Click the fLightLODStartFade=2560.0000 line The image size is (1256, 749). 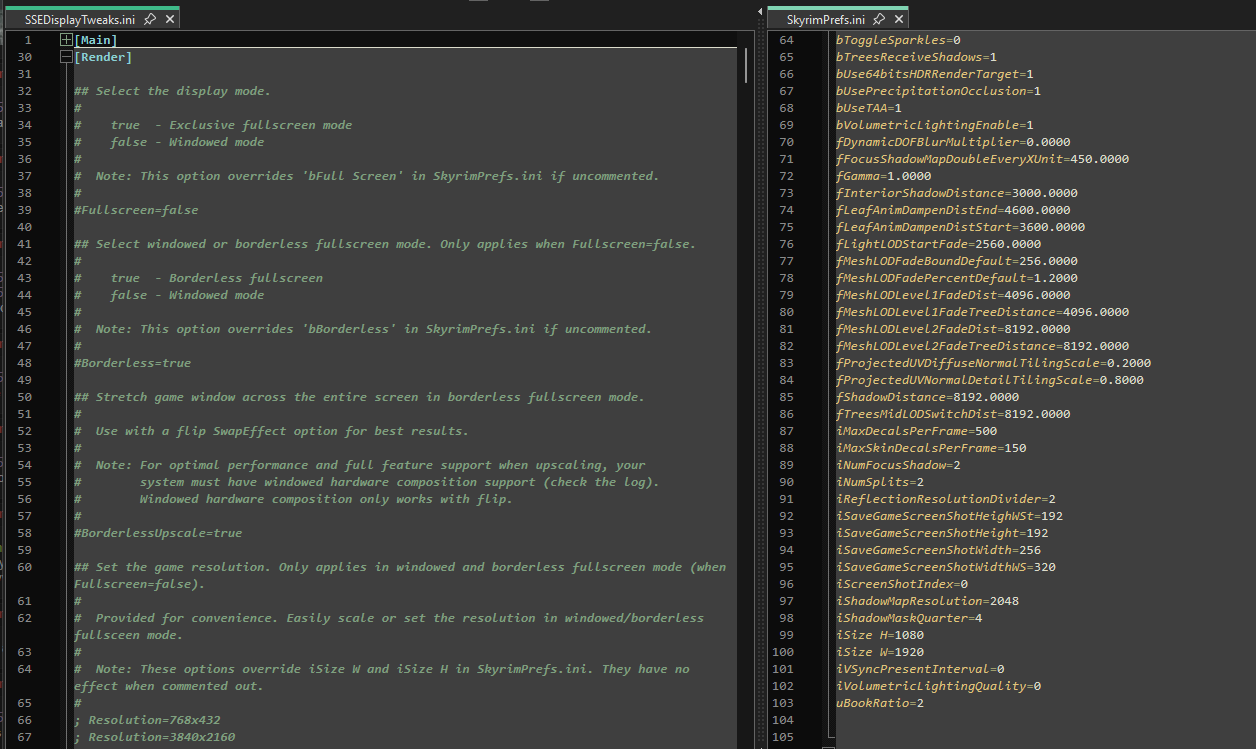(x=938, y=244)
